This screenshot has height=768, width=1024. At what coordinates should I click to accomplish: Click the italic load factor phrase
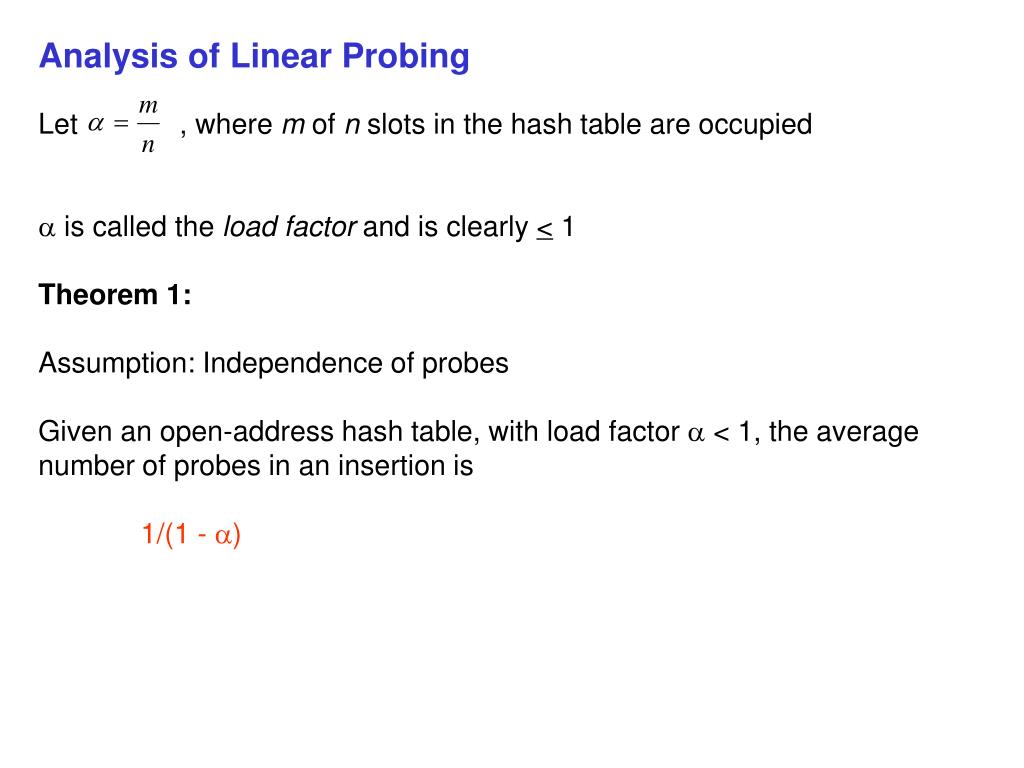pos(289,227)
